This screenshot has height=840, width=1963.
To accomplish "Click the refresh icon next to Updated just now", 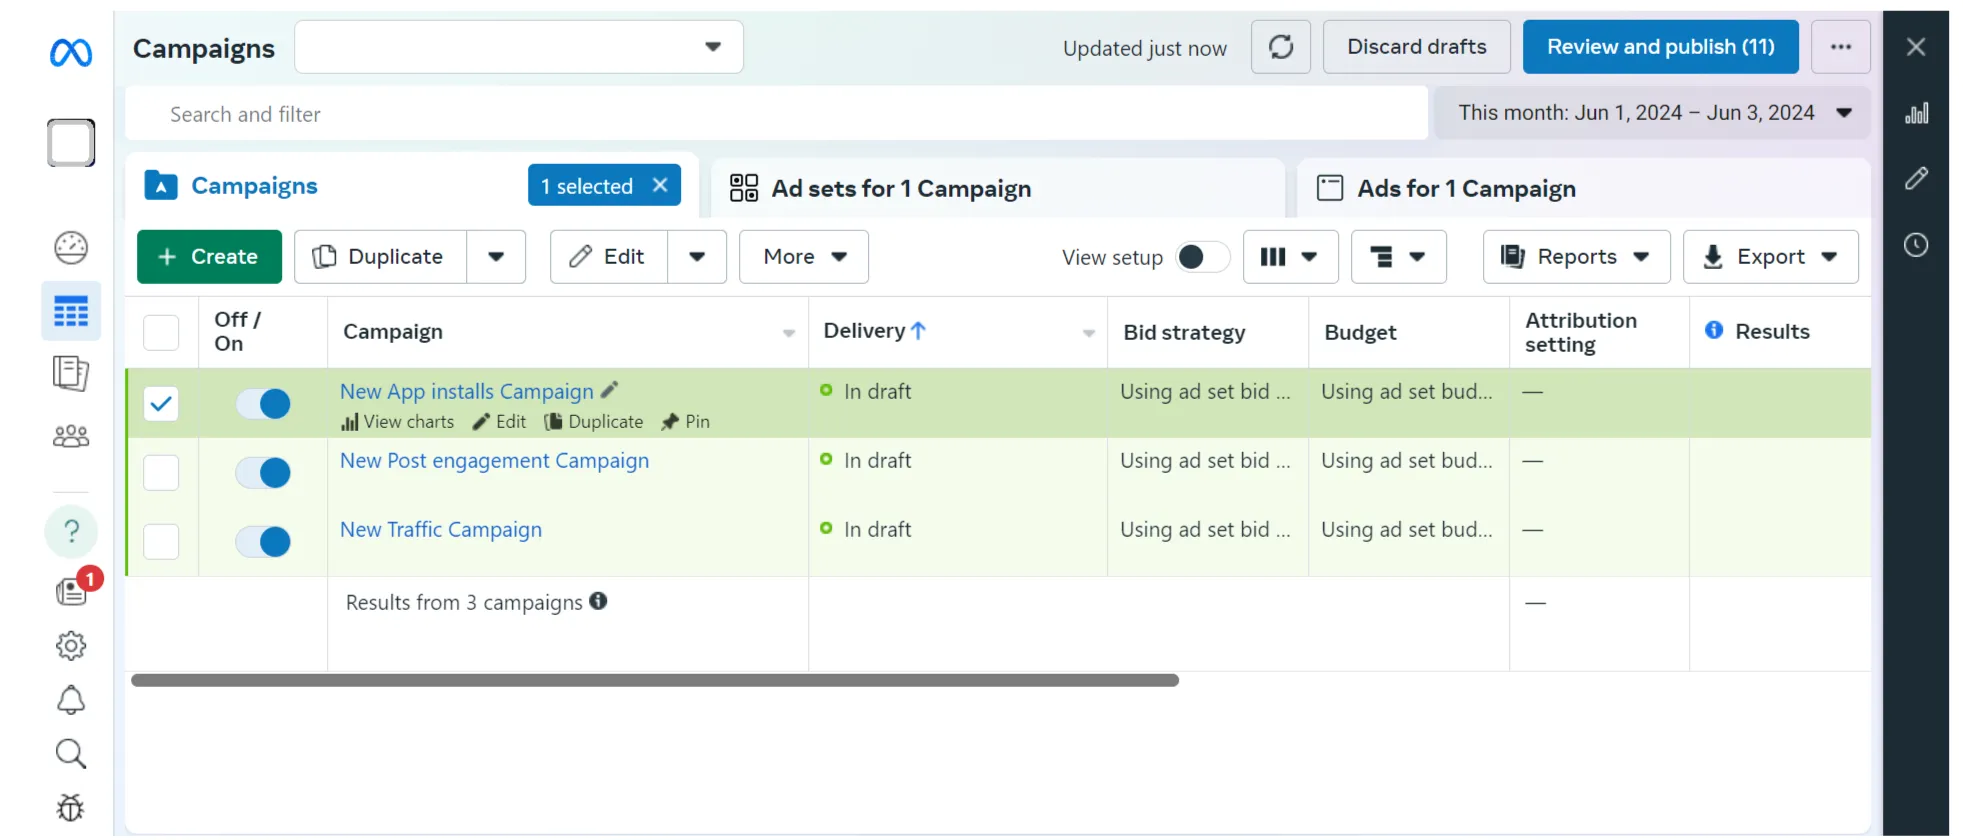I will (1280, 47).
